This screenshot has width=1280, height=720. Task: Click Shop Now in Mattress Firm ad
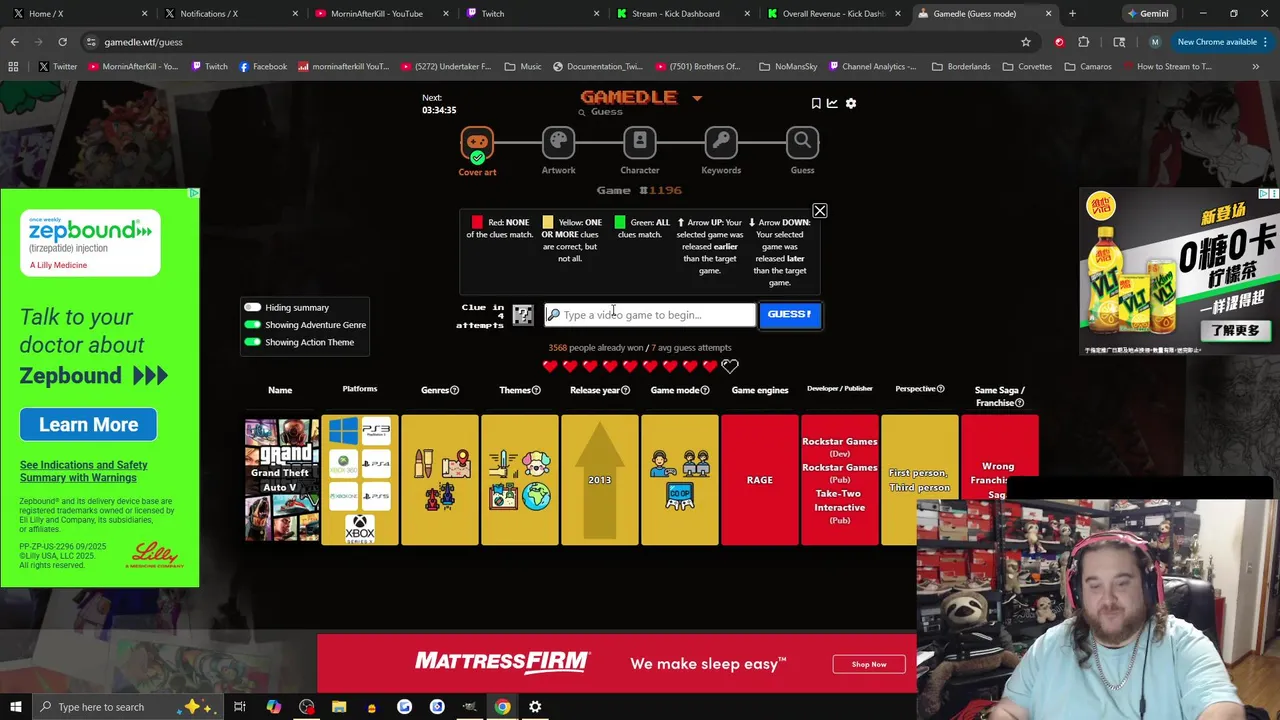[x=869, y=664]
